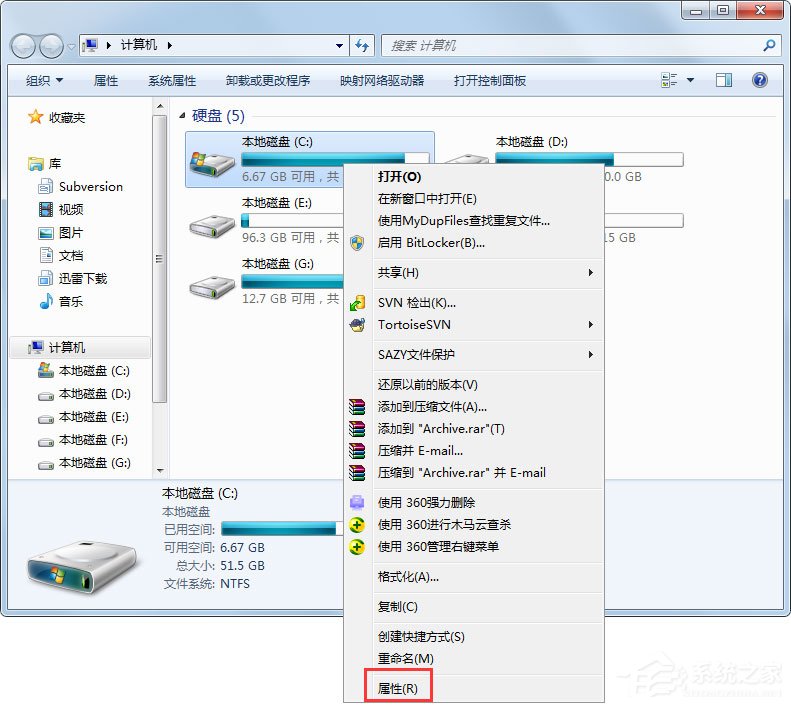
Task: Open the view options dropdown arrow
Action: point(690,81)
